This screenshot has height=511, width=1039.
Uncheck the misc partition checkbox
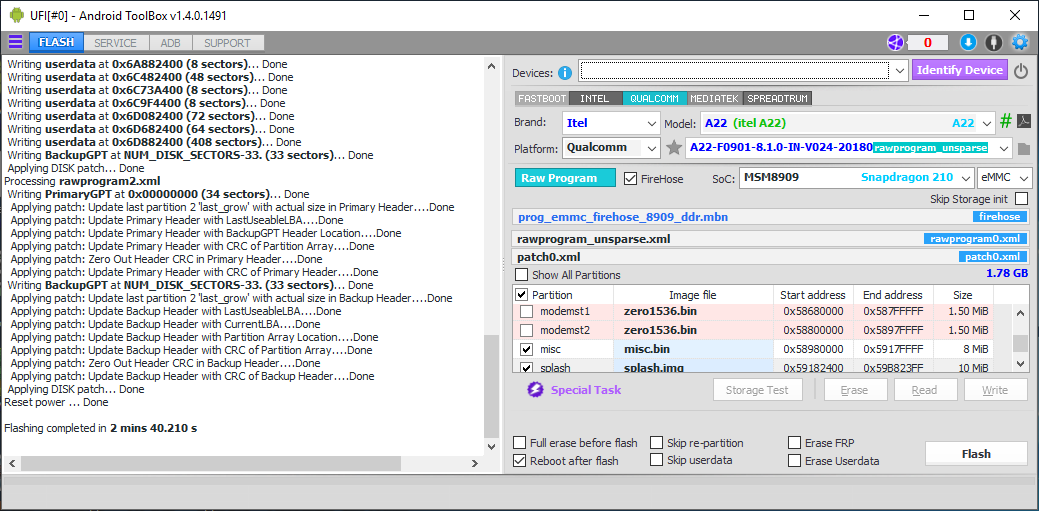(x=526, y=349)
